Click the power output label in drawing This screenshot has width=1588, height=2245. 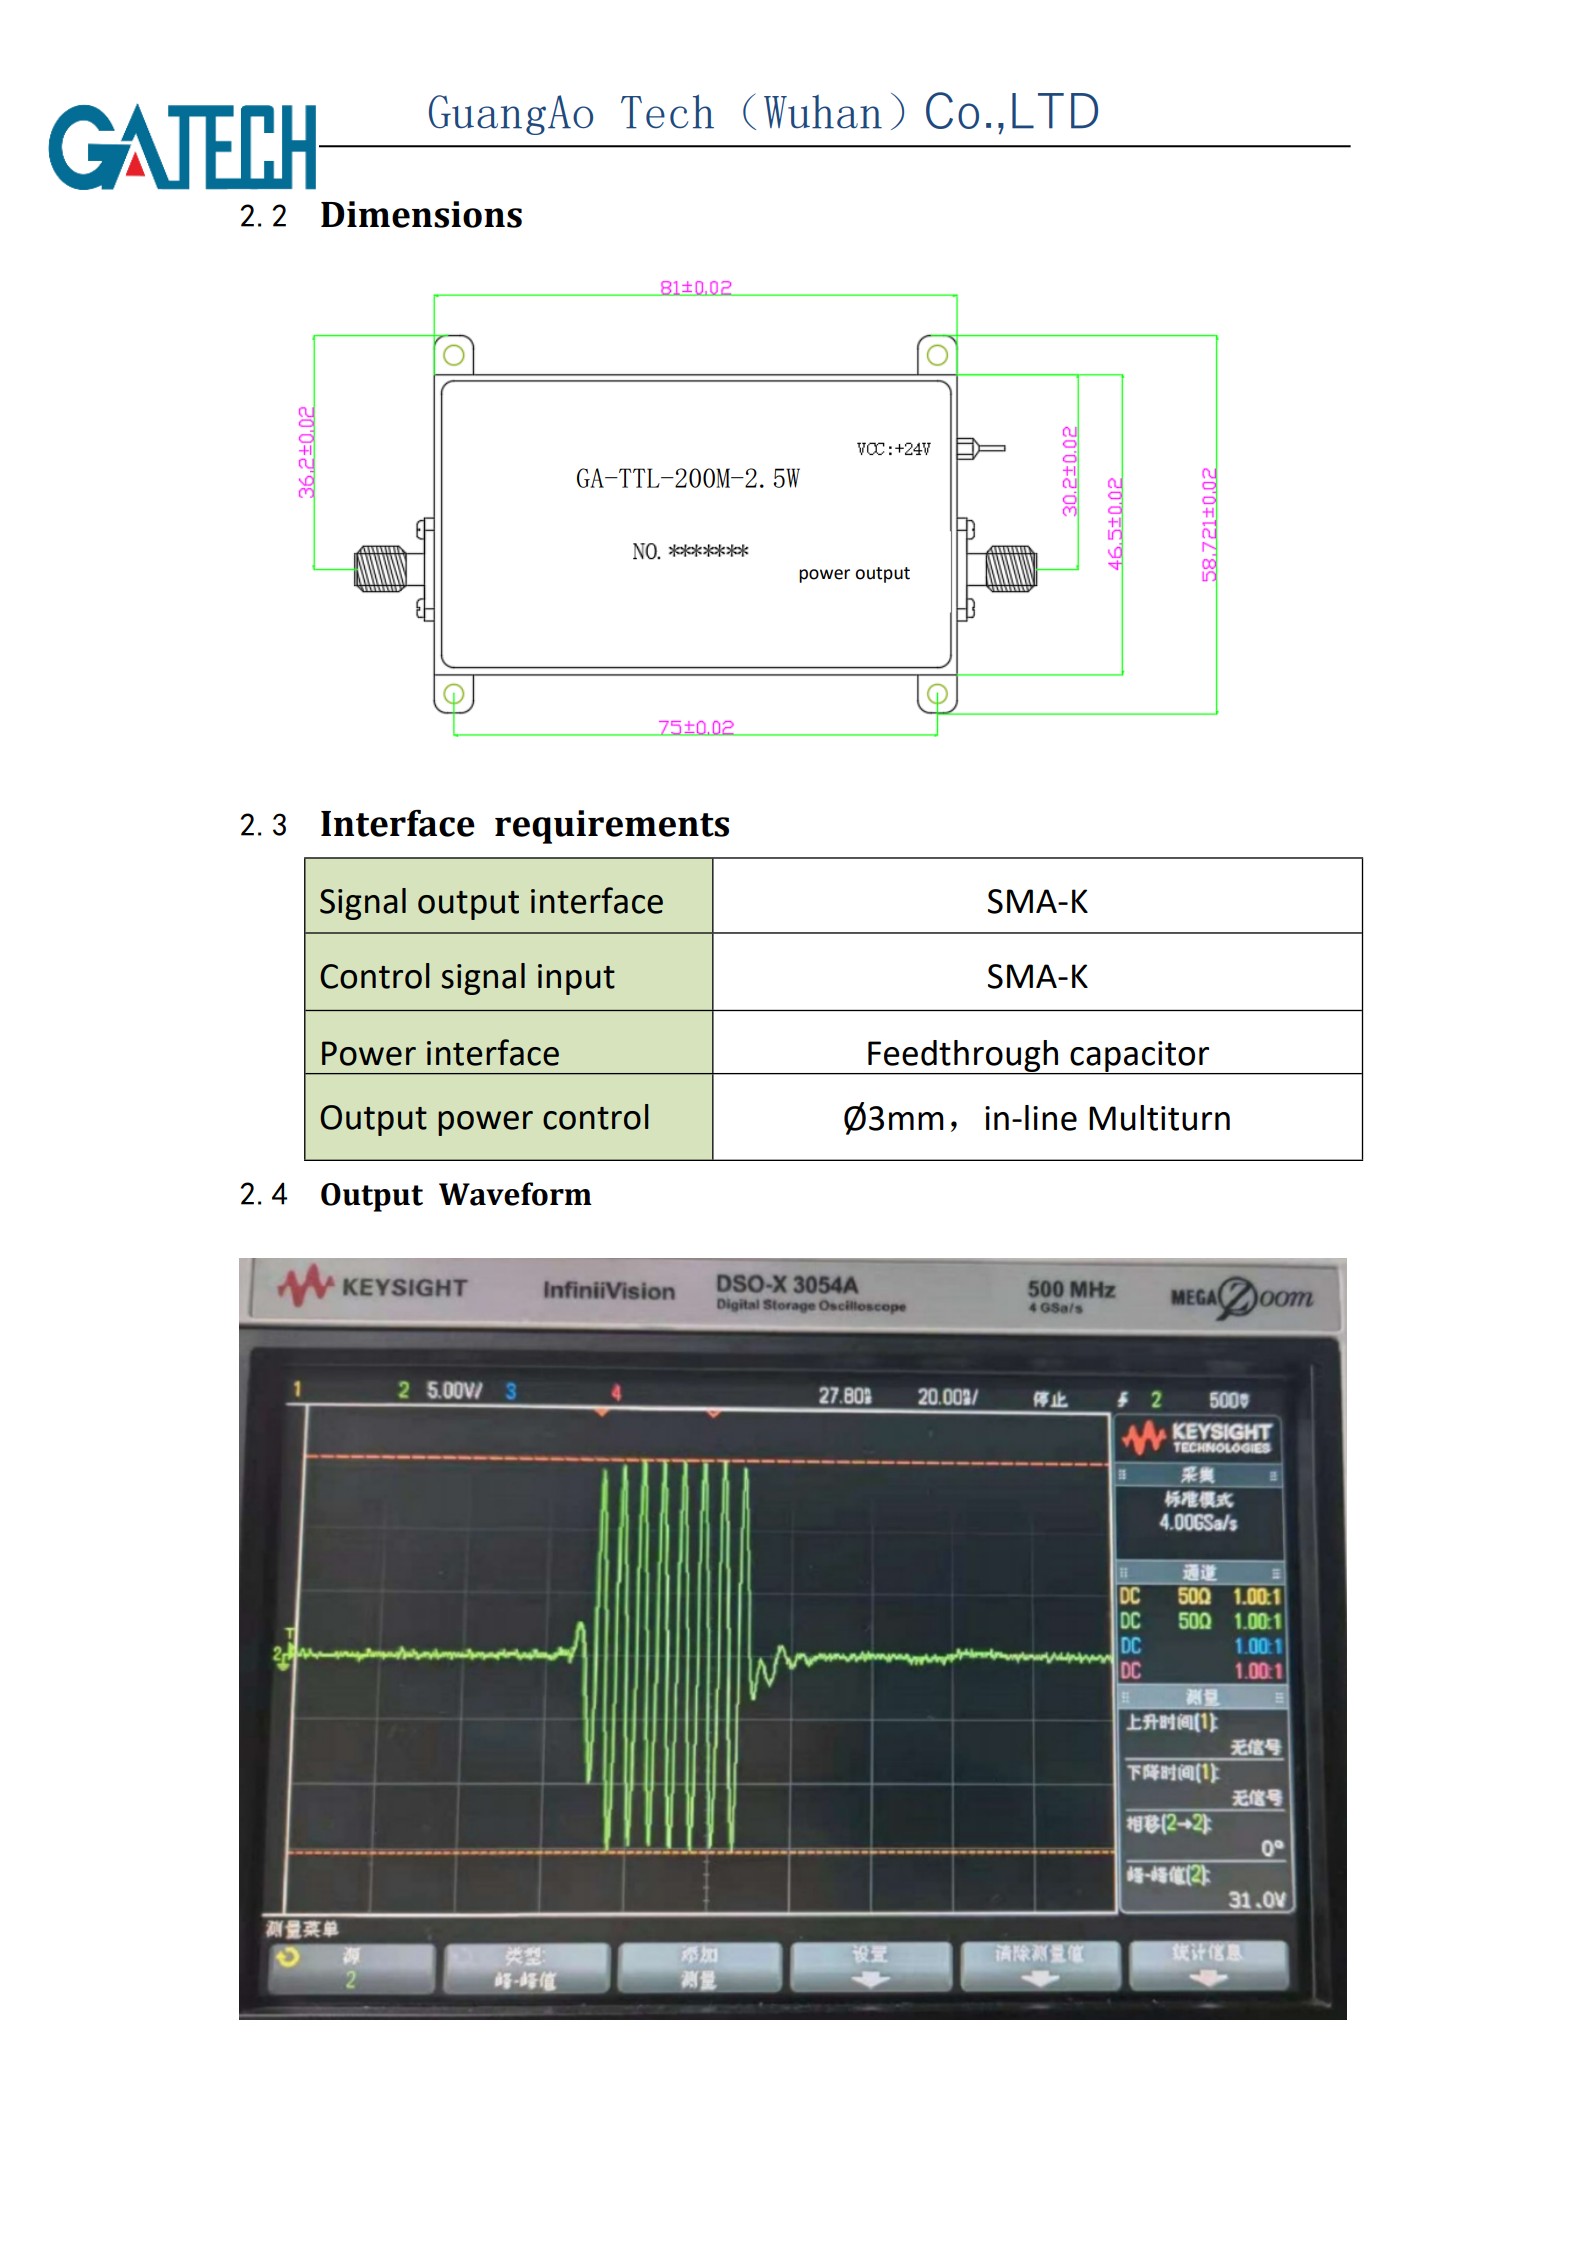pos(854,573)
